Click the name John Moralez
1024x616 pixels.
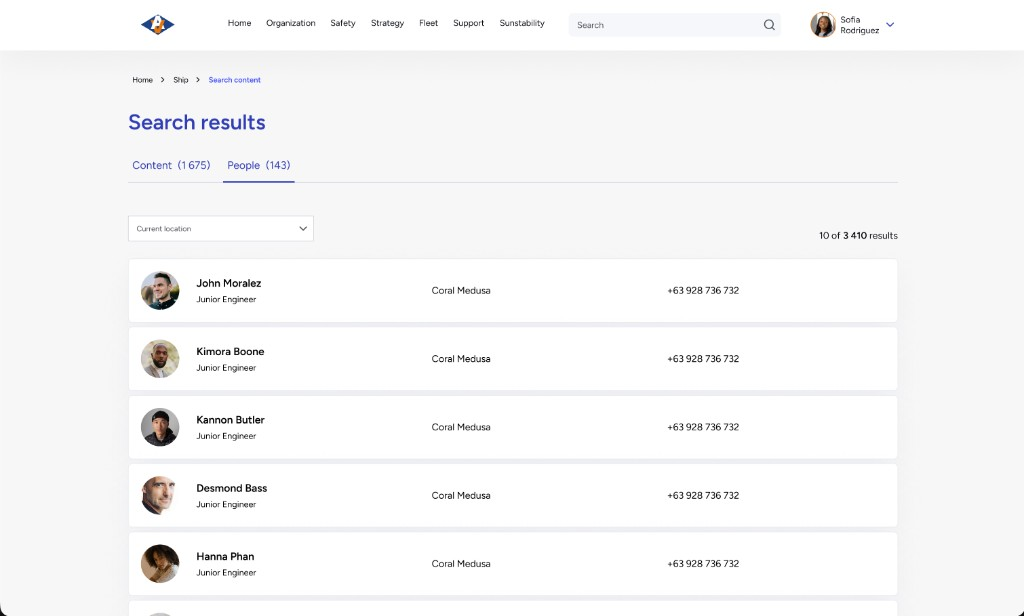229,283
